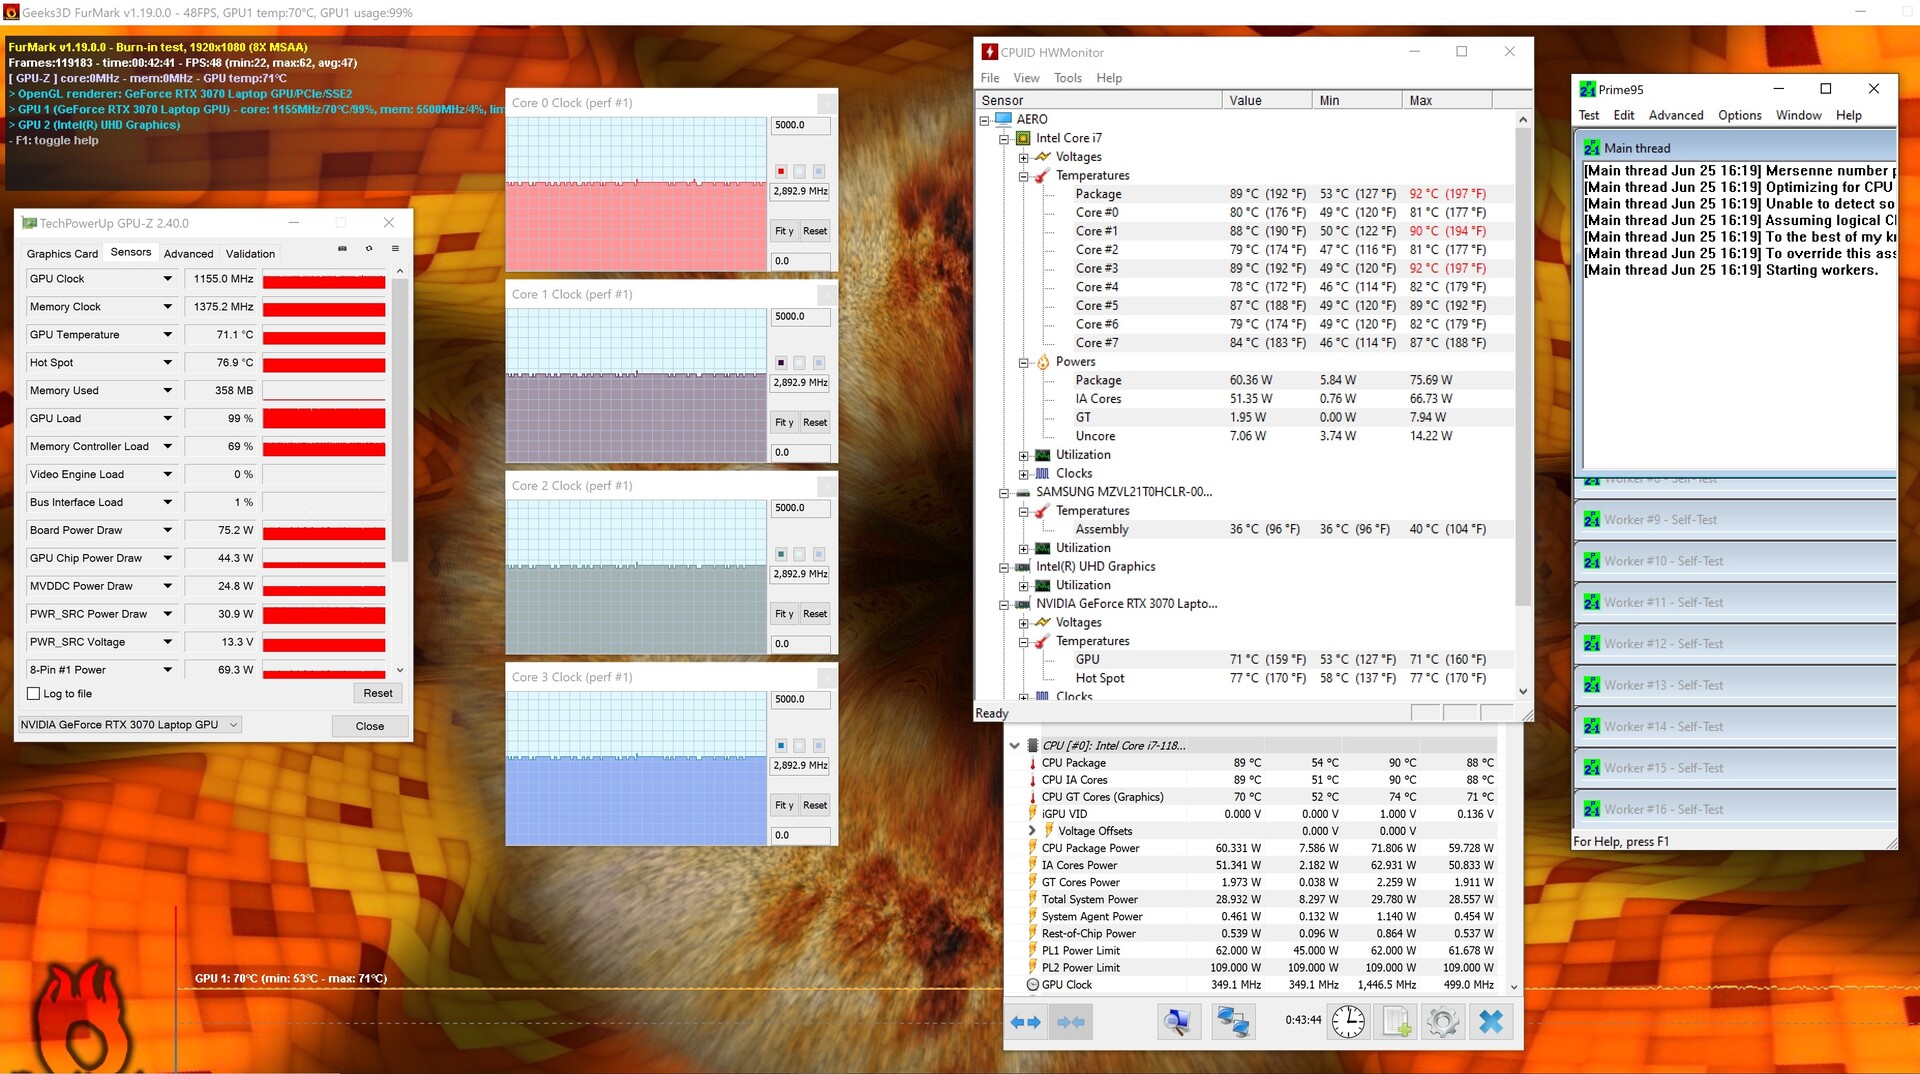Open the magnifier monitor icon in HWiNFO
This screenshot has height=1074, width=1920.
1177,1022
